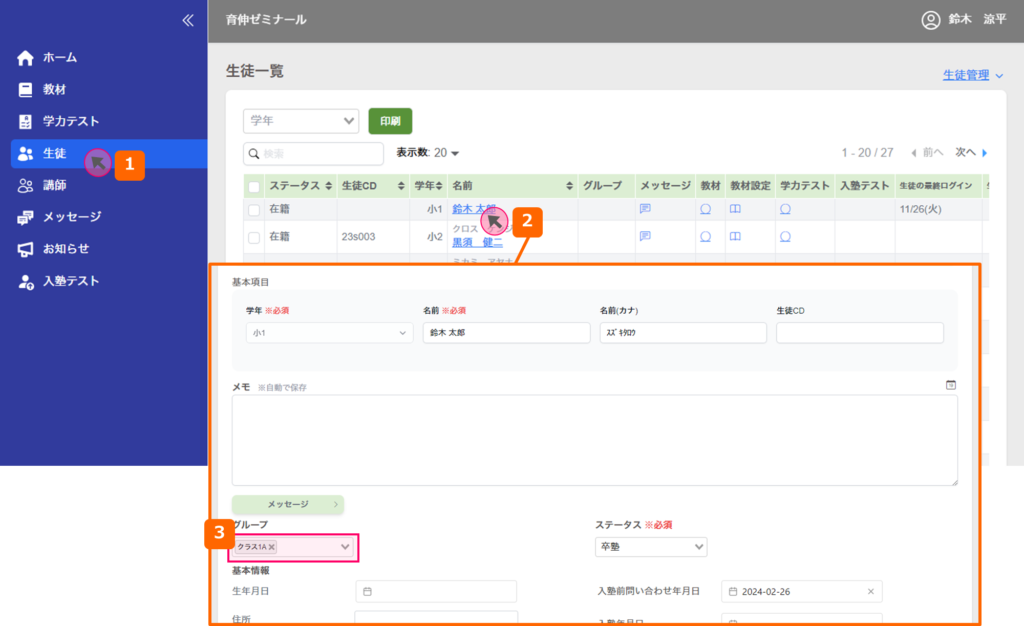This screenshot has height=626, width=1024.
Task: Check the first 在籍 row checkbox
Action: (254, 209)
